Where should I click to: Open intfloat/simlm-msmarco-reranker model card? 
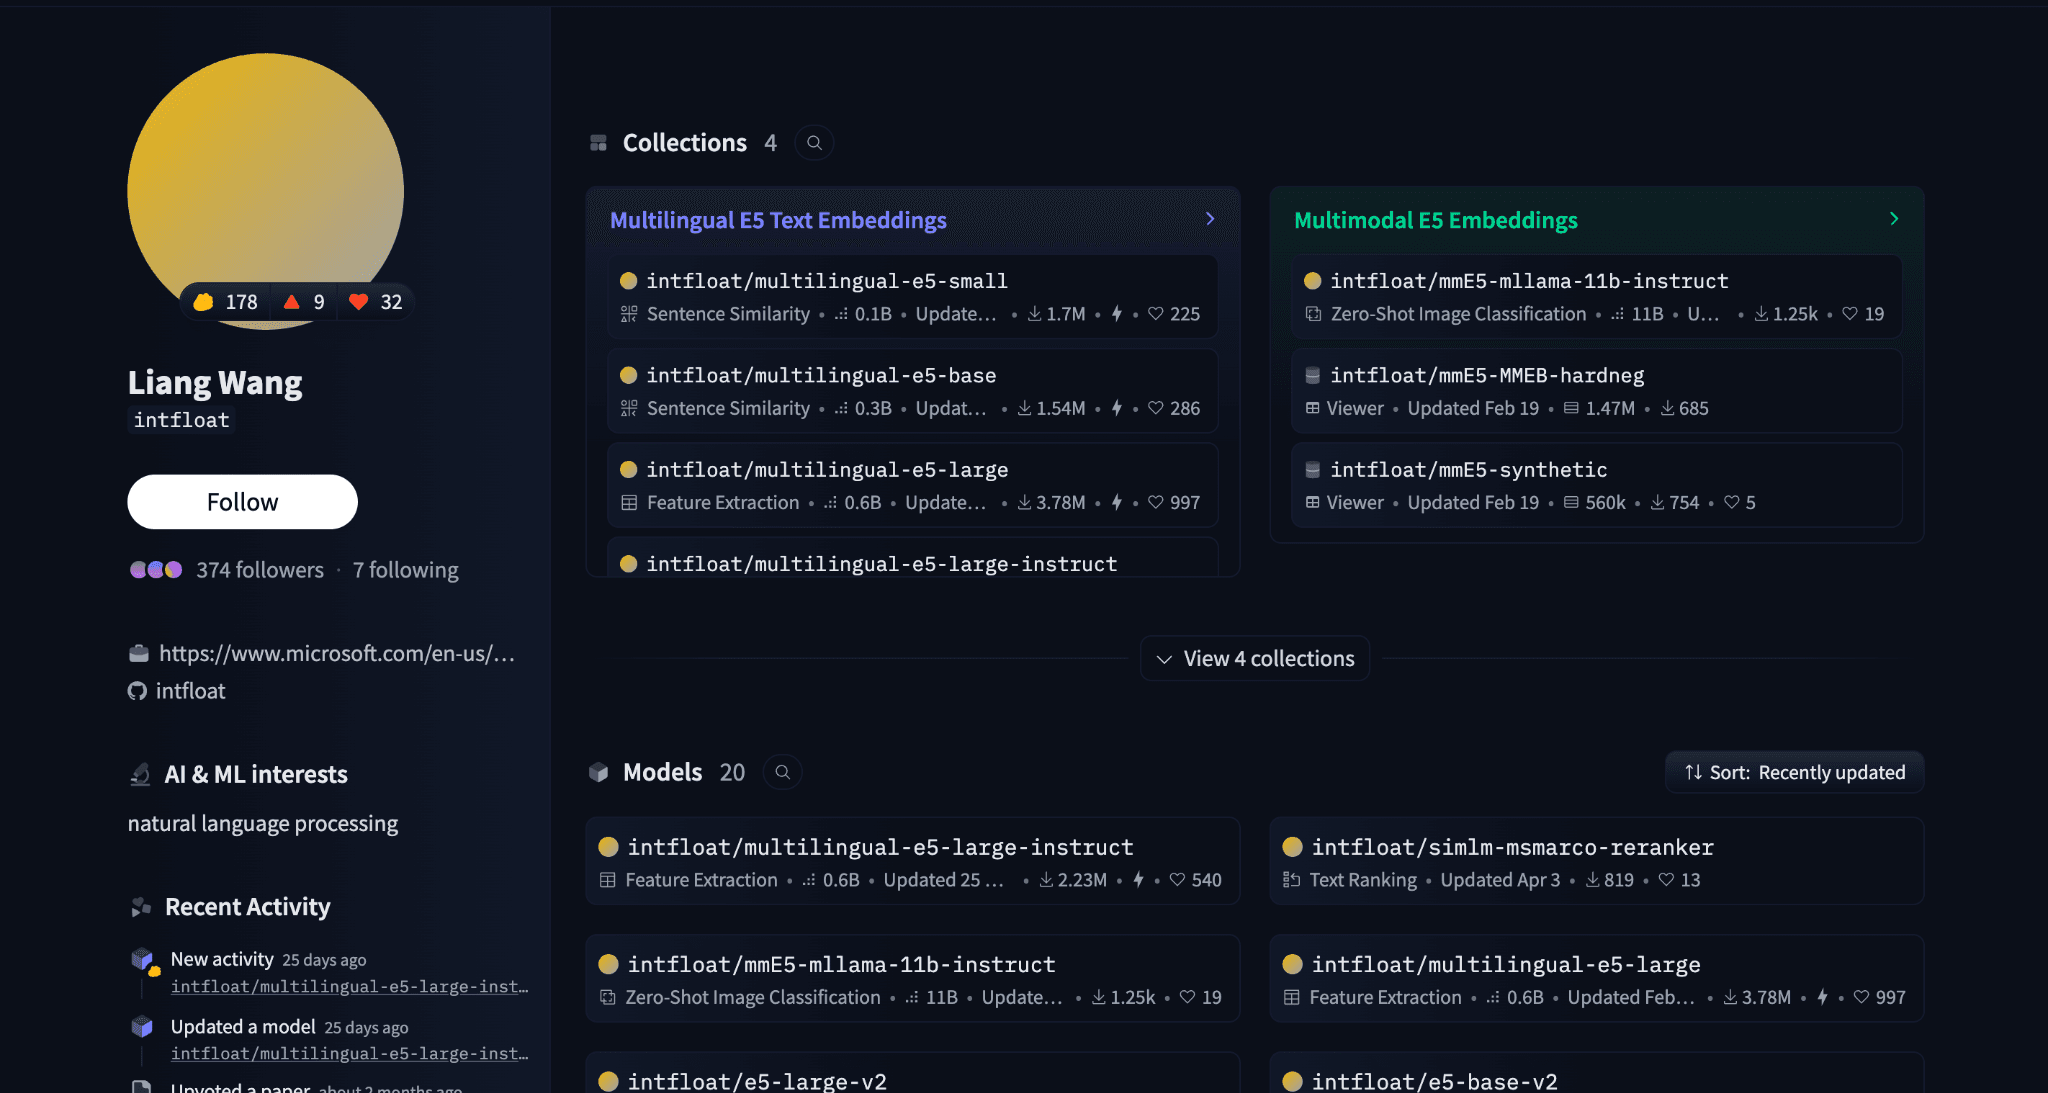[1512, 847]
